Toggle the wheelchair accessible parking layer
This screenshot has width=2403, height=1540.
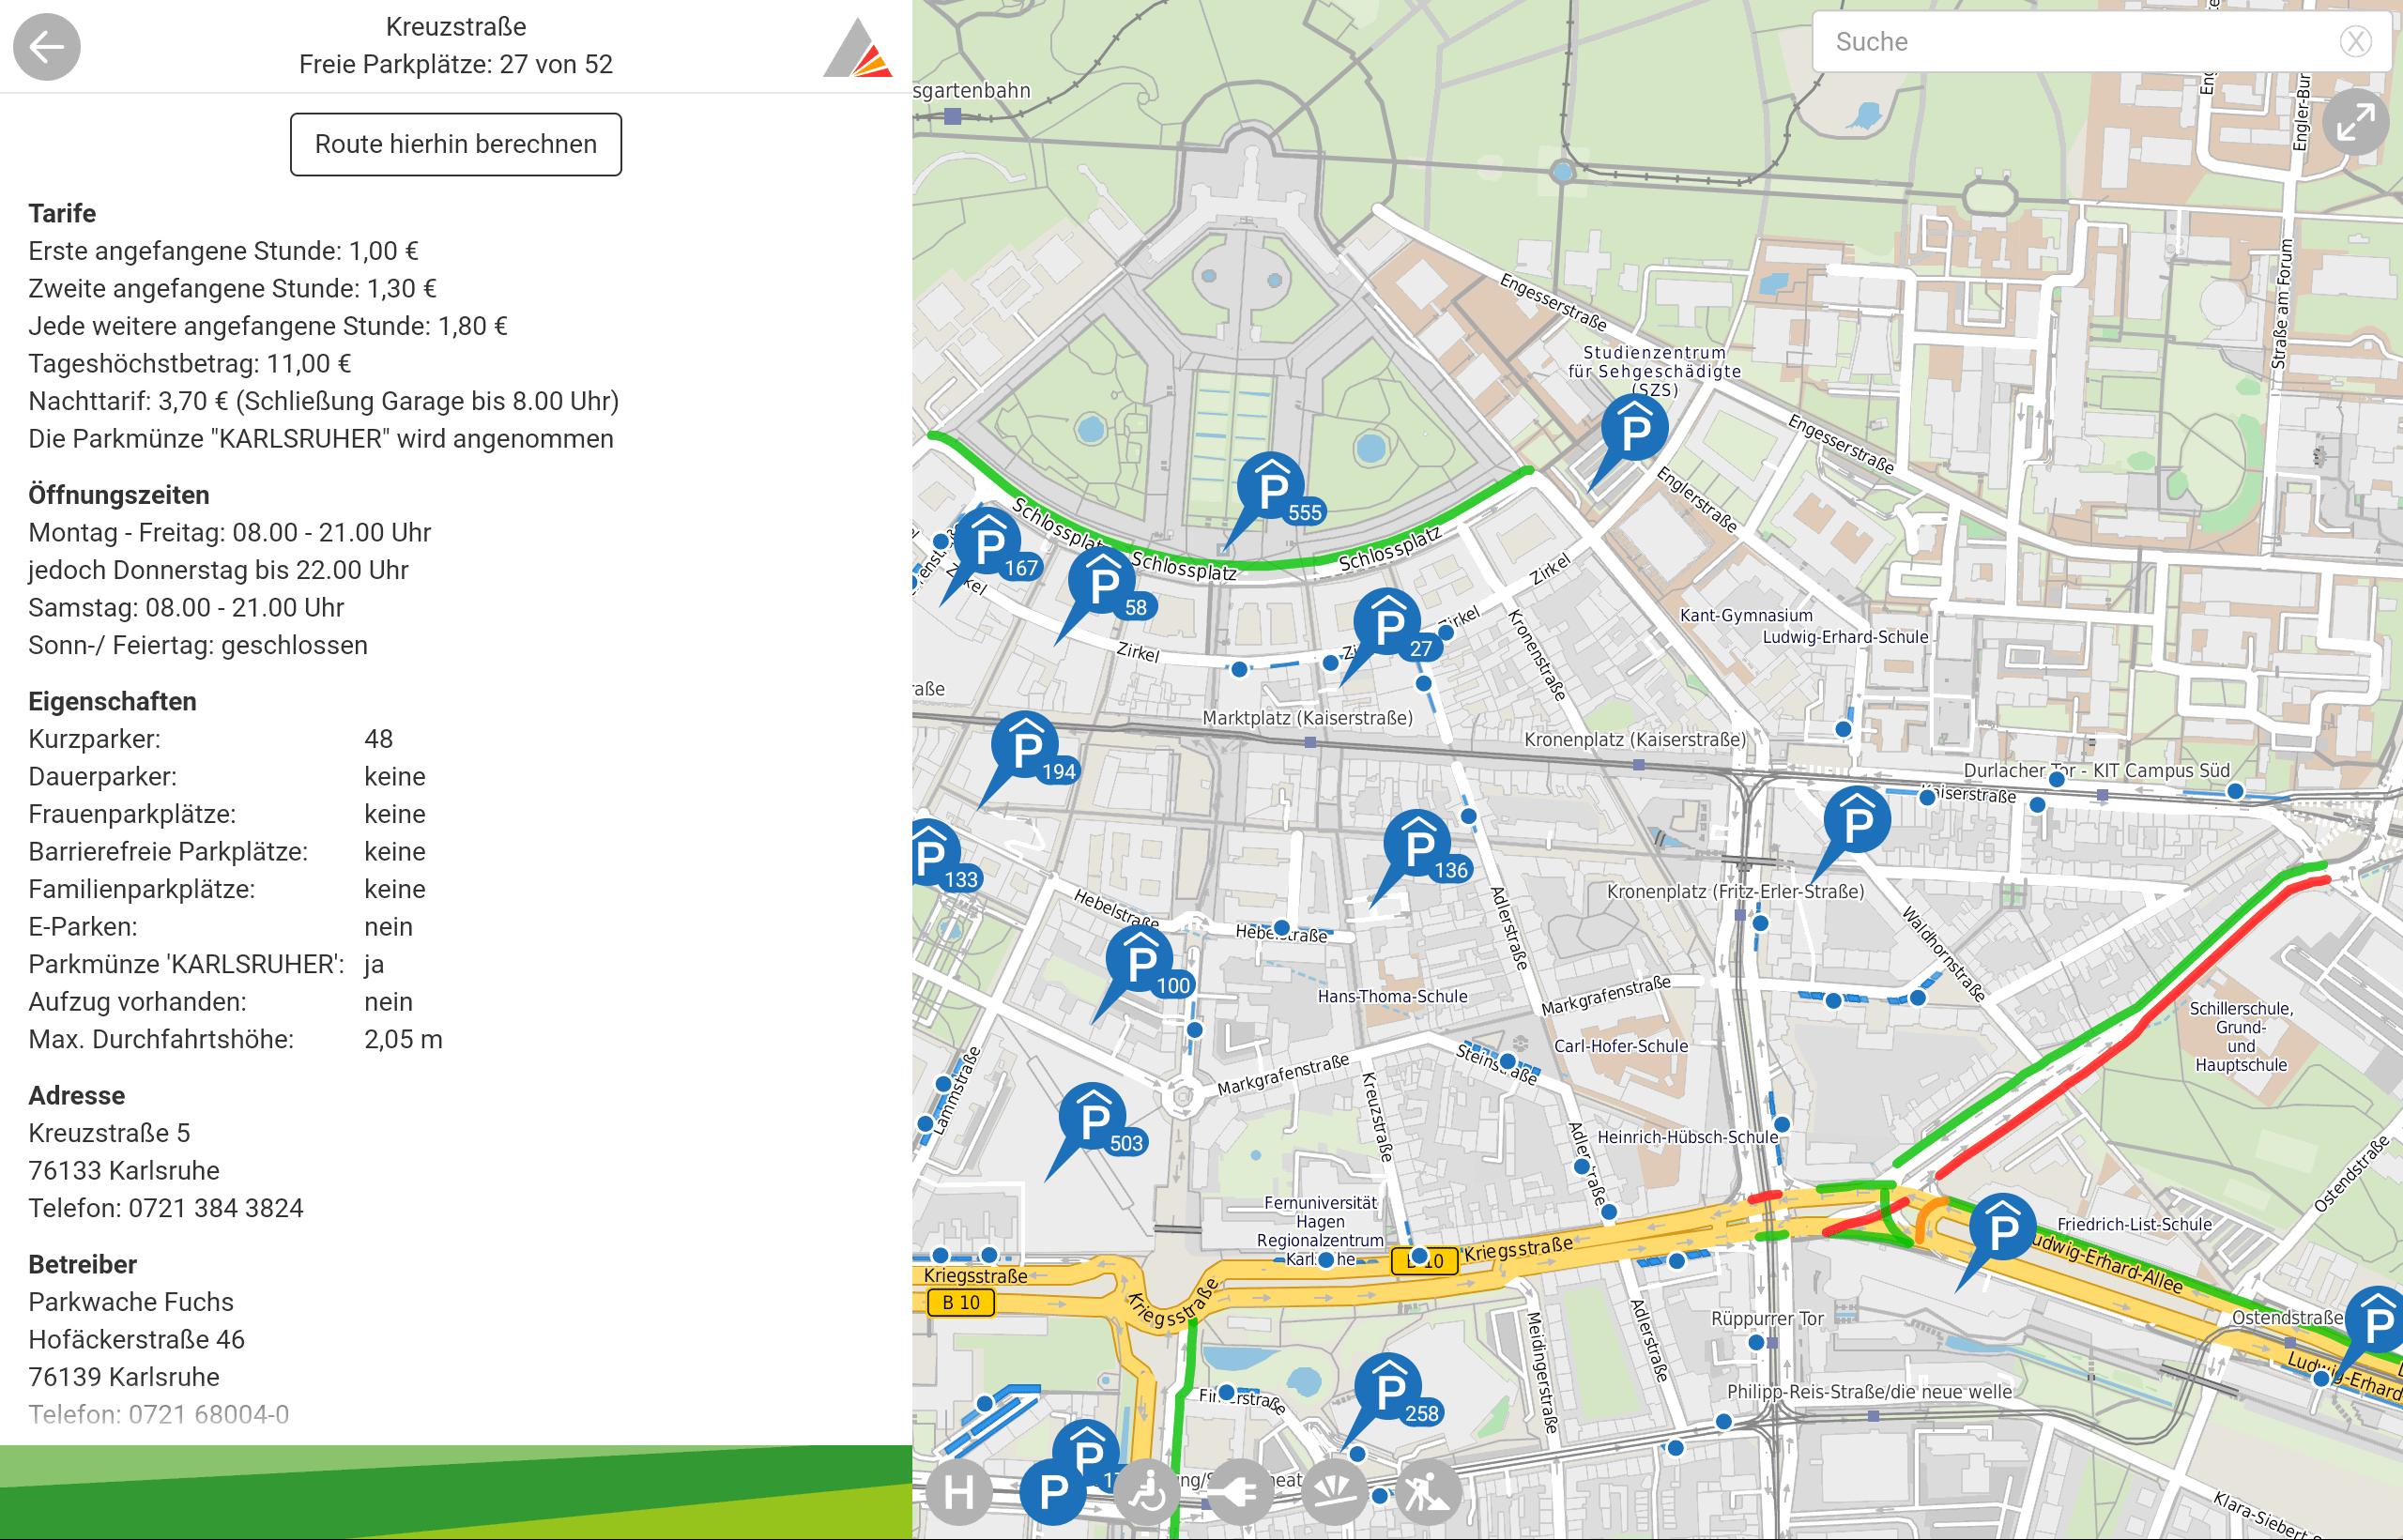tap(1147, 1493)
